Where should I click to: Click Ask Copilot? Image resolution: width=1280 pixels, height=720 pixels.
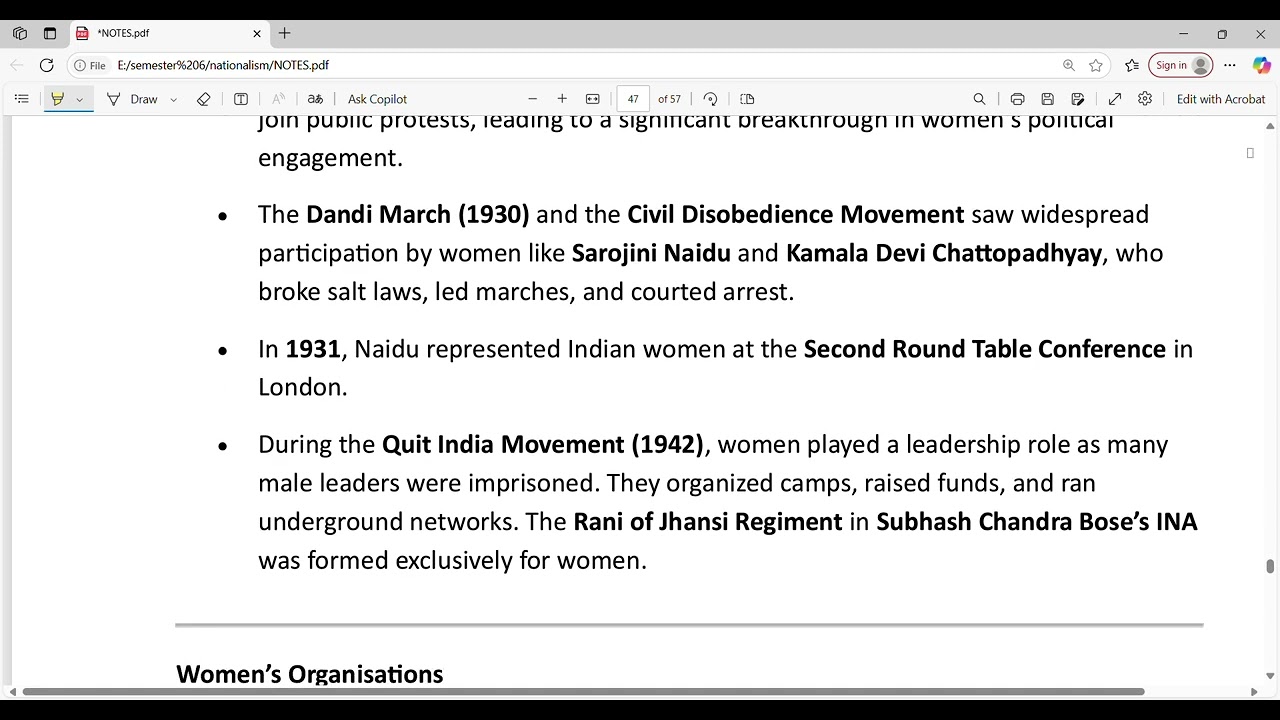[x=377, y=99]
